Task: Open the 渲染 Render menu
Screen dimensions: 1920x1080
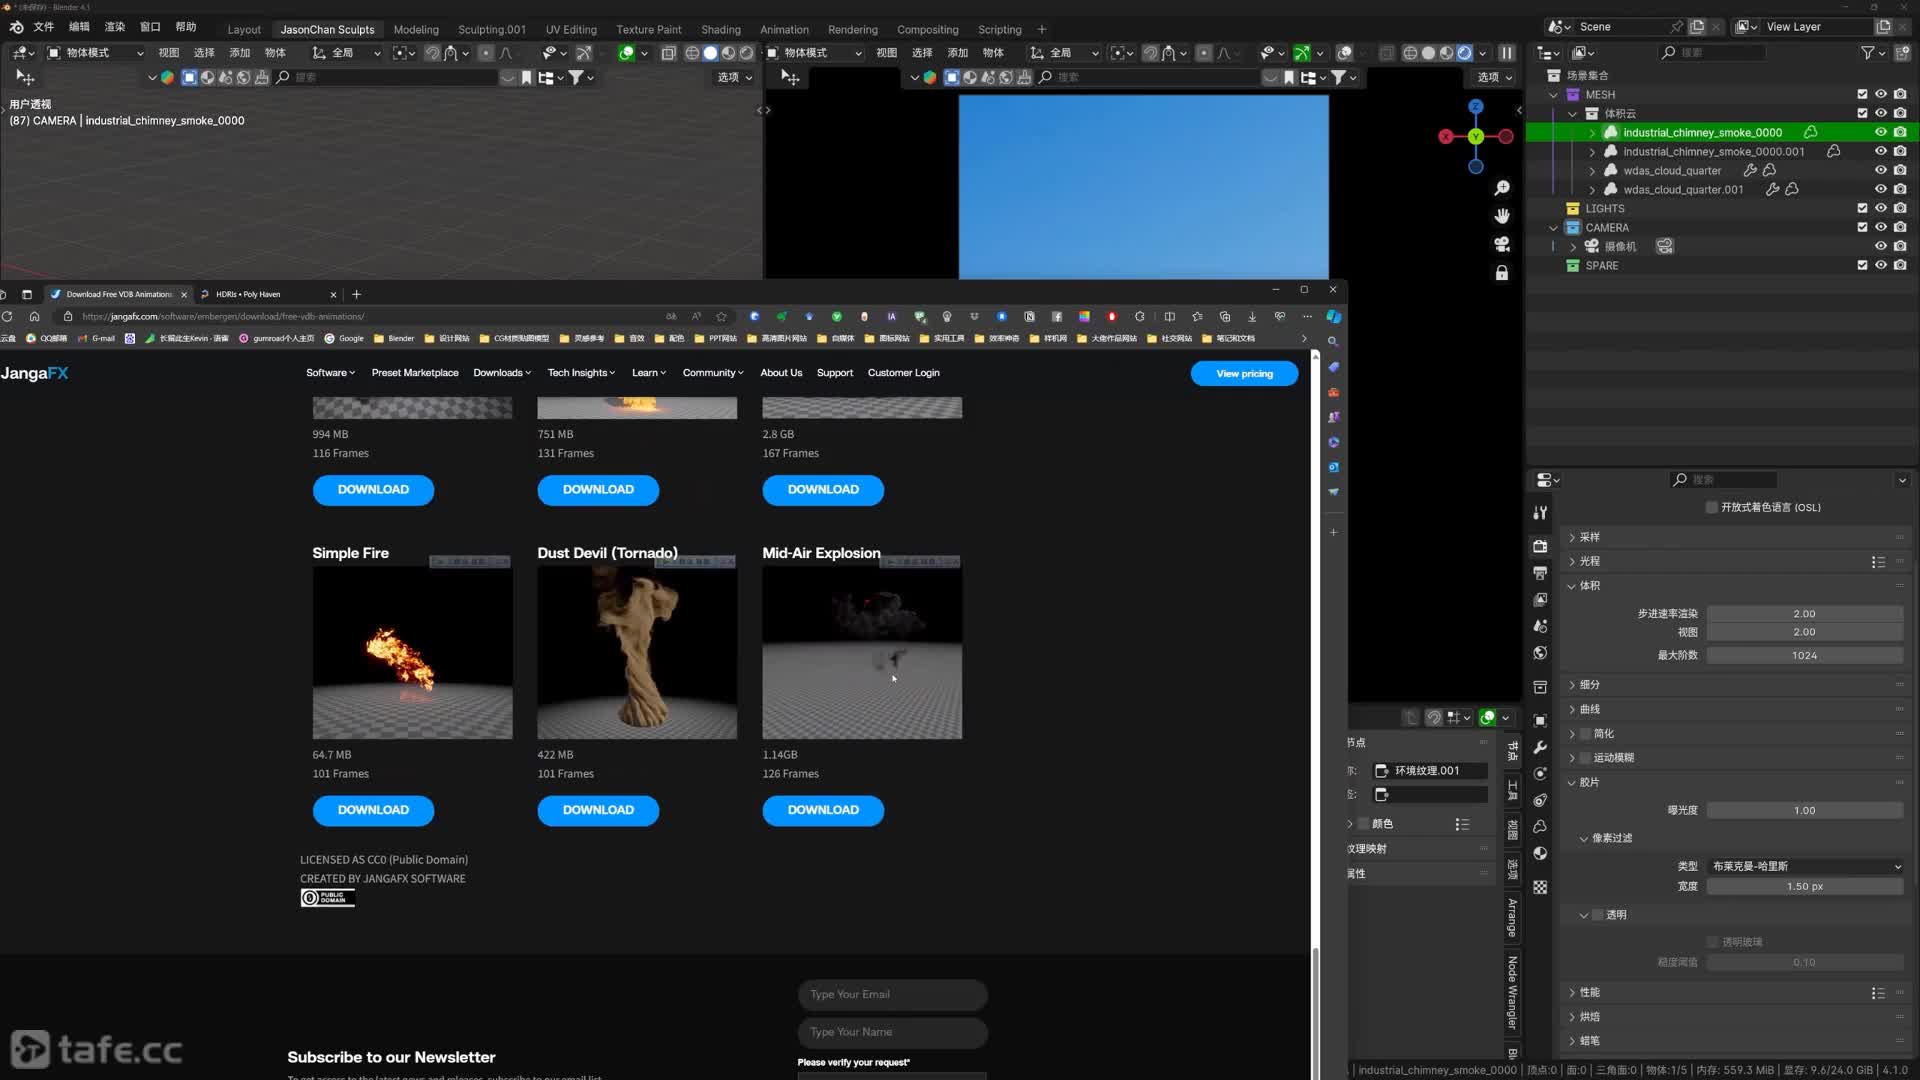Action: pos(115,27)
